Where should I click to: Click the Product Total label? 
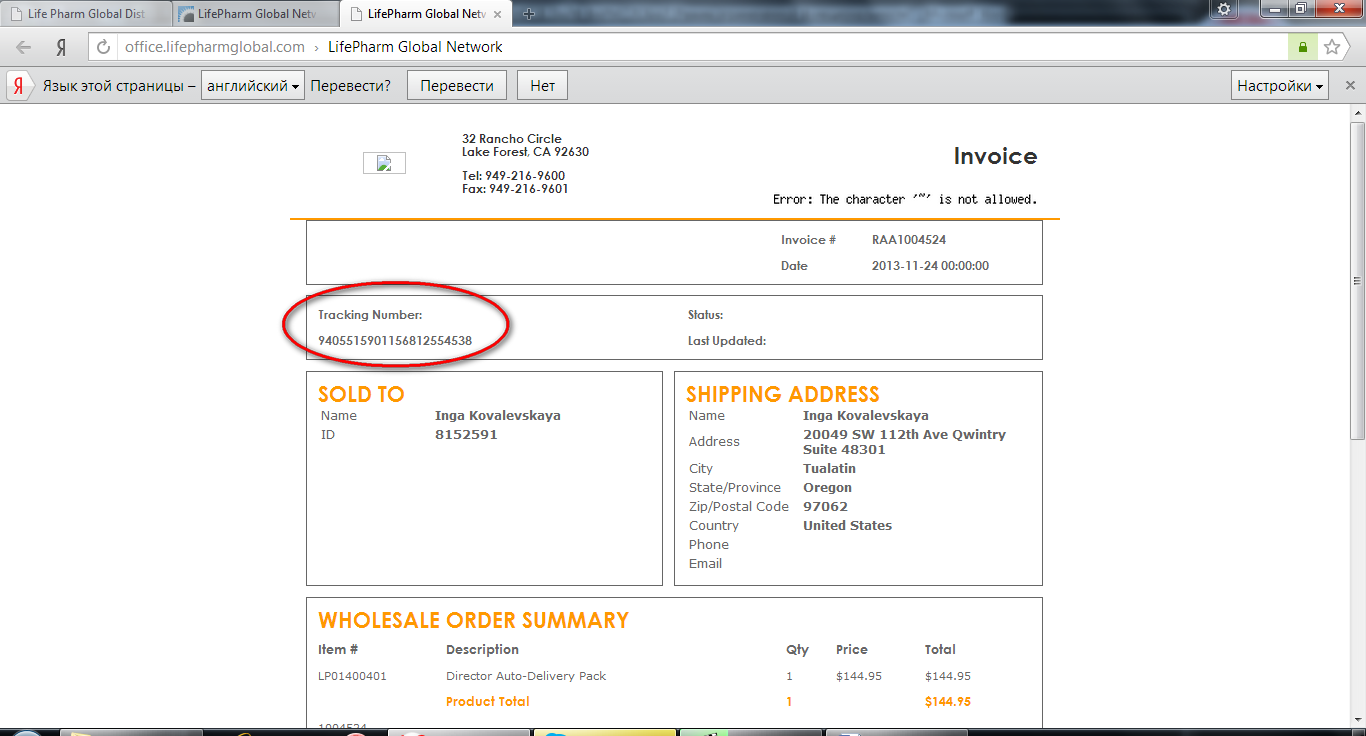488,702
